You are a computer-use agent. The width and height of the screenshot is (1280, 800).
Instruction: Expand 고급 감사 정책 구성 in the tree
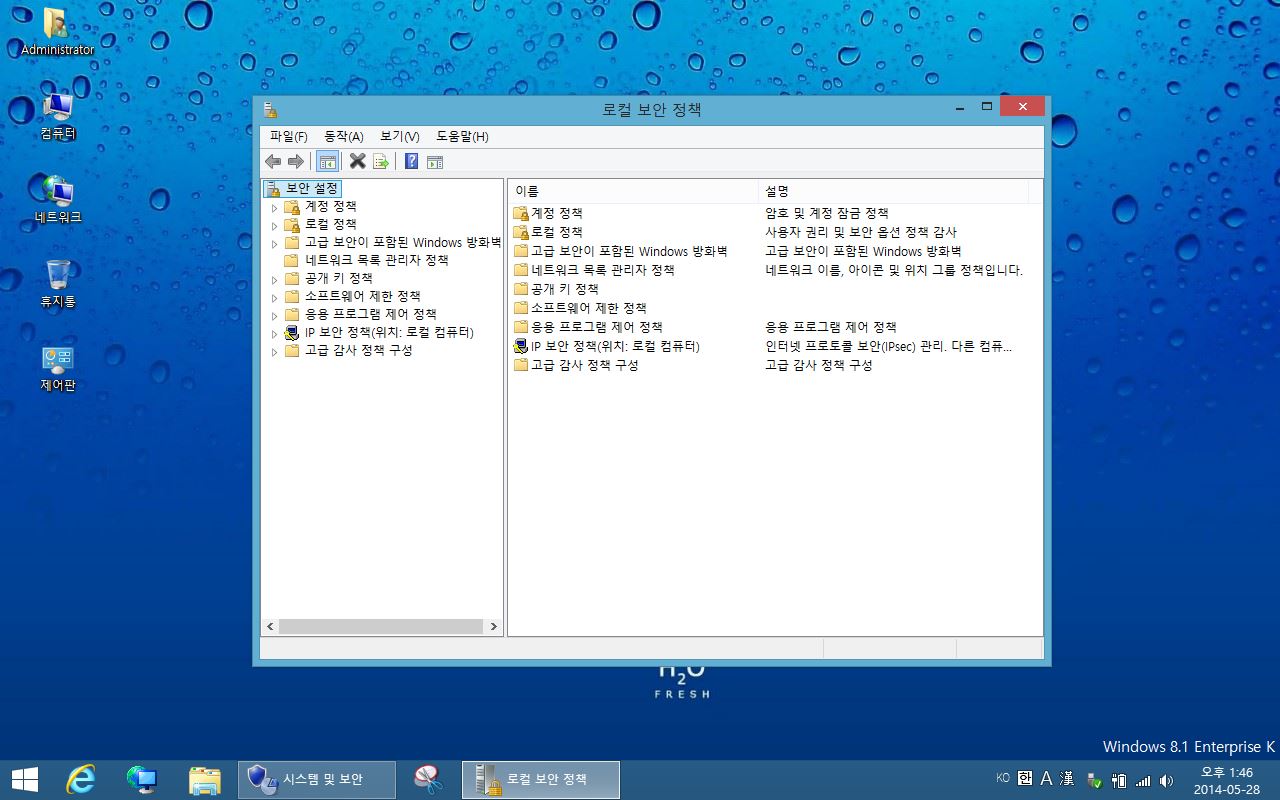274,352
